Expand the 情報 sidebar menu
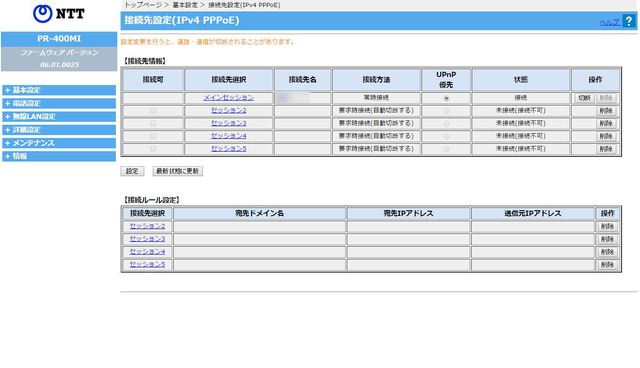Screen dimensions: 640x368 (x=59, y=156)
